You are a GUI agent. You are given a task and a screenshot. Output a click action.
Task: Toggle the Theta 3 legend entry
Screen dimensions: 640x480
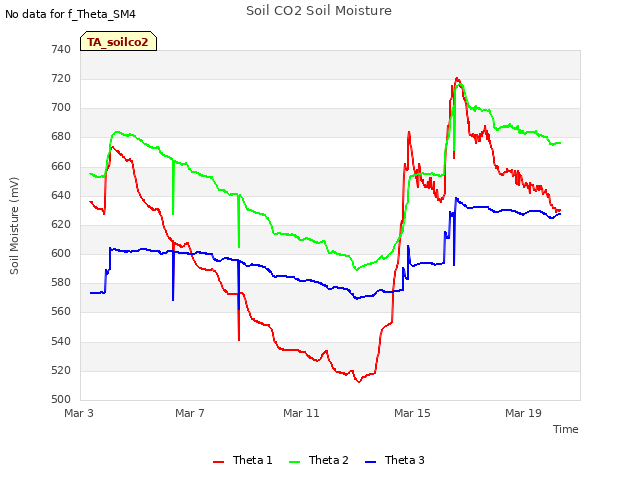click(x=395, y=460)
